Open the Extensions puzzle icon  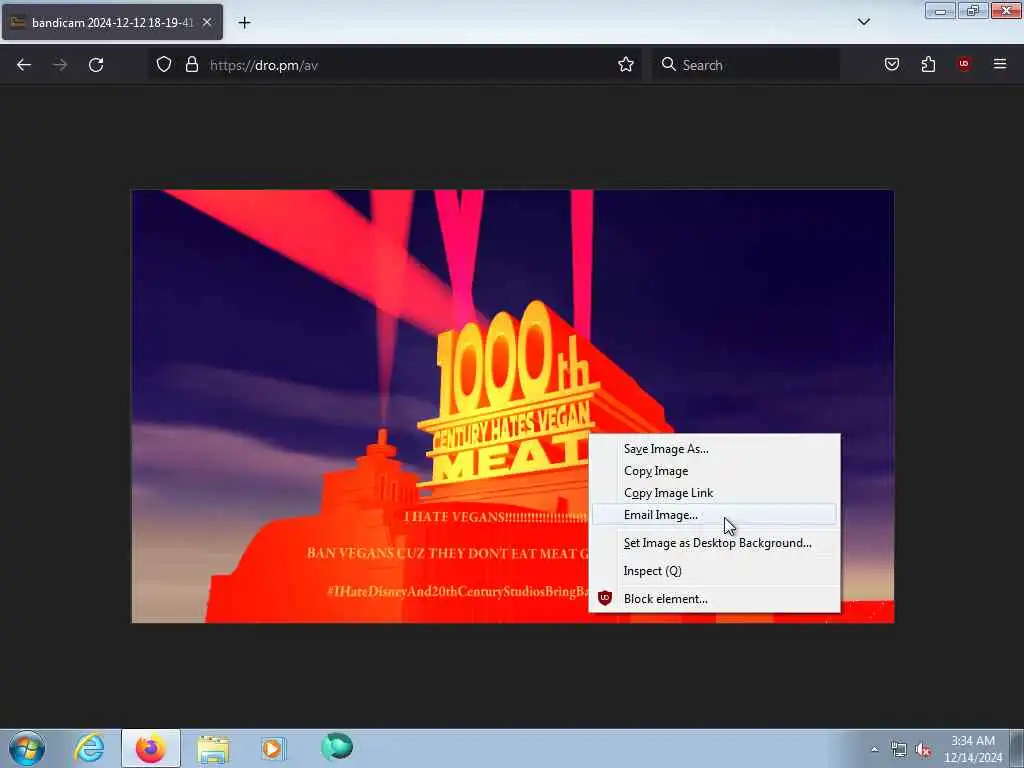pyautogui.click(x=928, y=64)
